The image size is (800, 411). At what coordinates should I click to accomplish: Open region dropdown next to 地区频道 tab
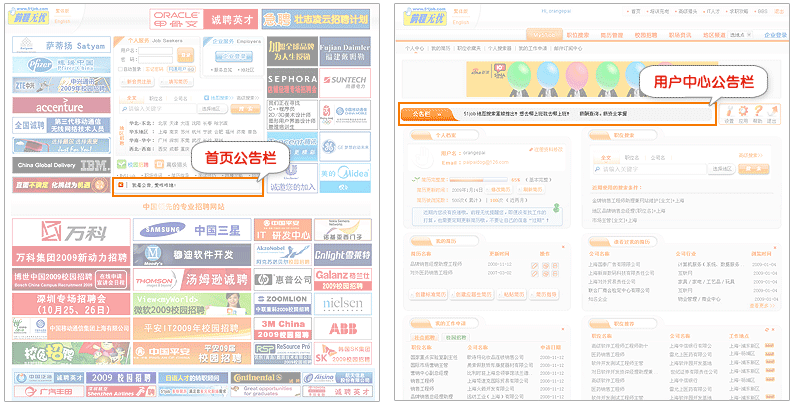740,35
